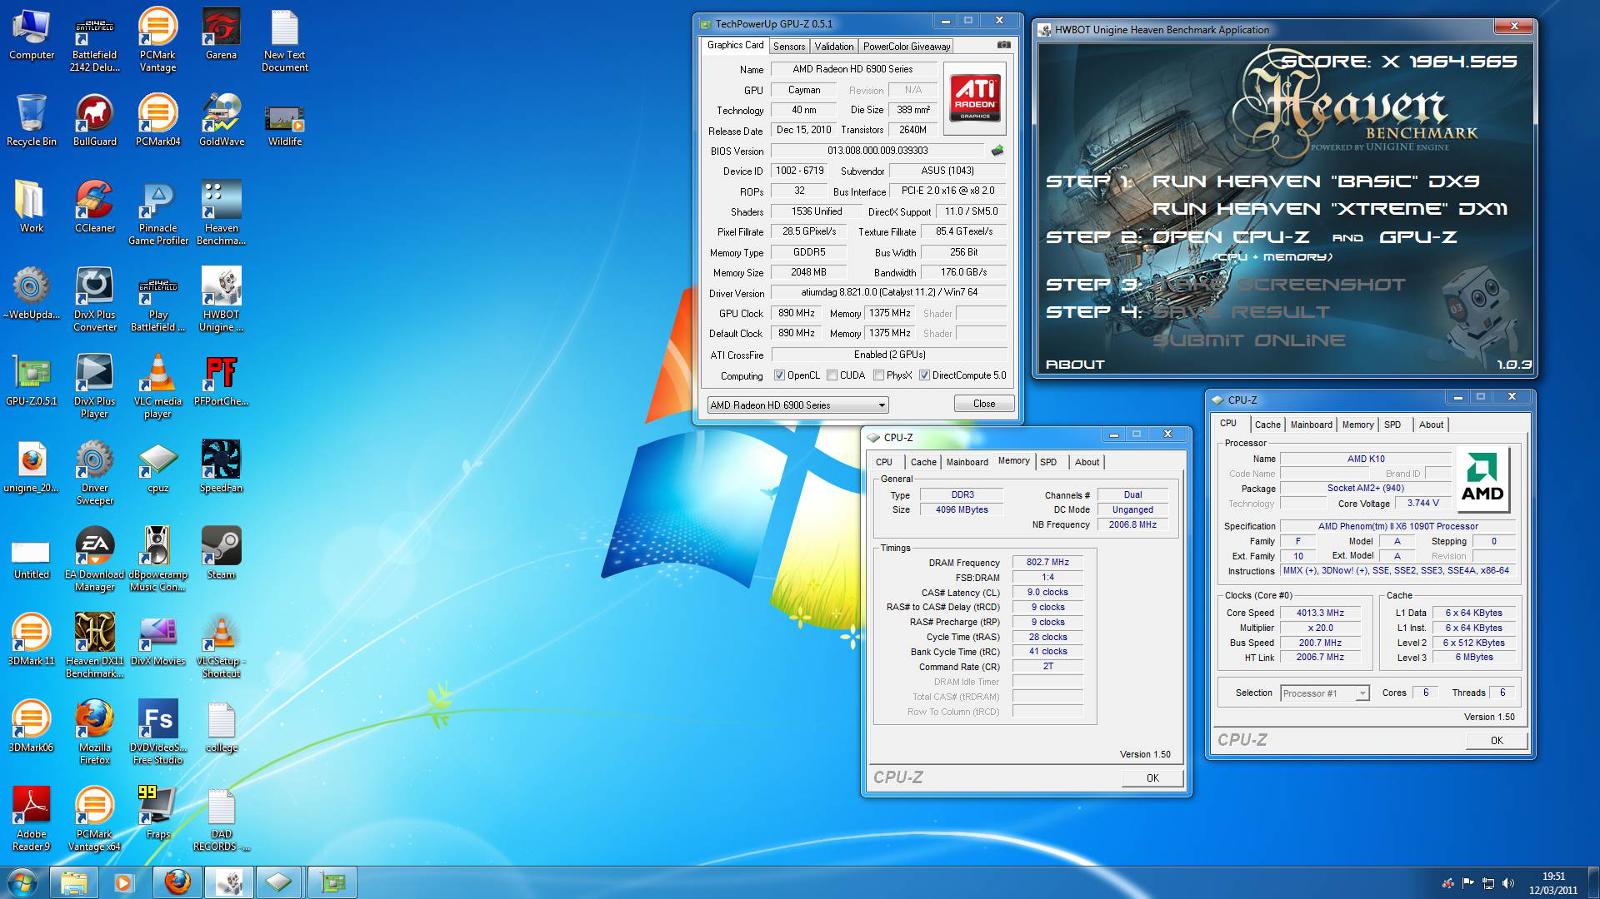The image size is (1600, 899).
Task: Toggle the OpenCL checkbox in GPU-Z
Action: tap(779, 376)
